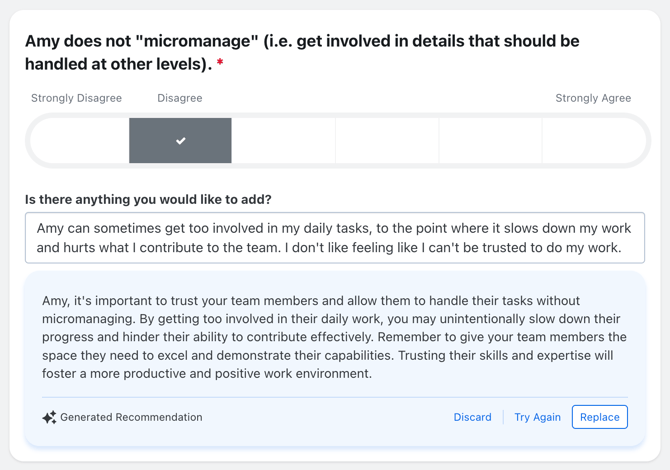670x470 pixels.
Task: Select the Strongly Agree segment of the scale
Action: pos(594,141)
